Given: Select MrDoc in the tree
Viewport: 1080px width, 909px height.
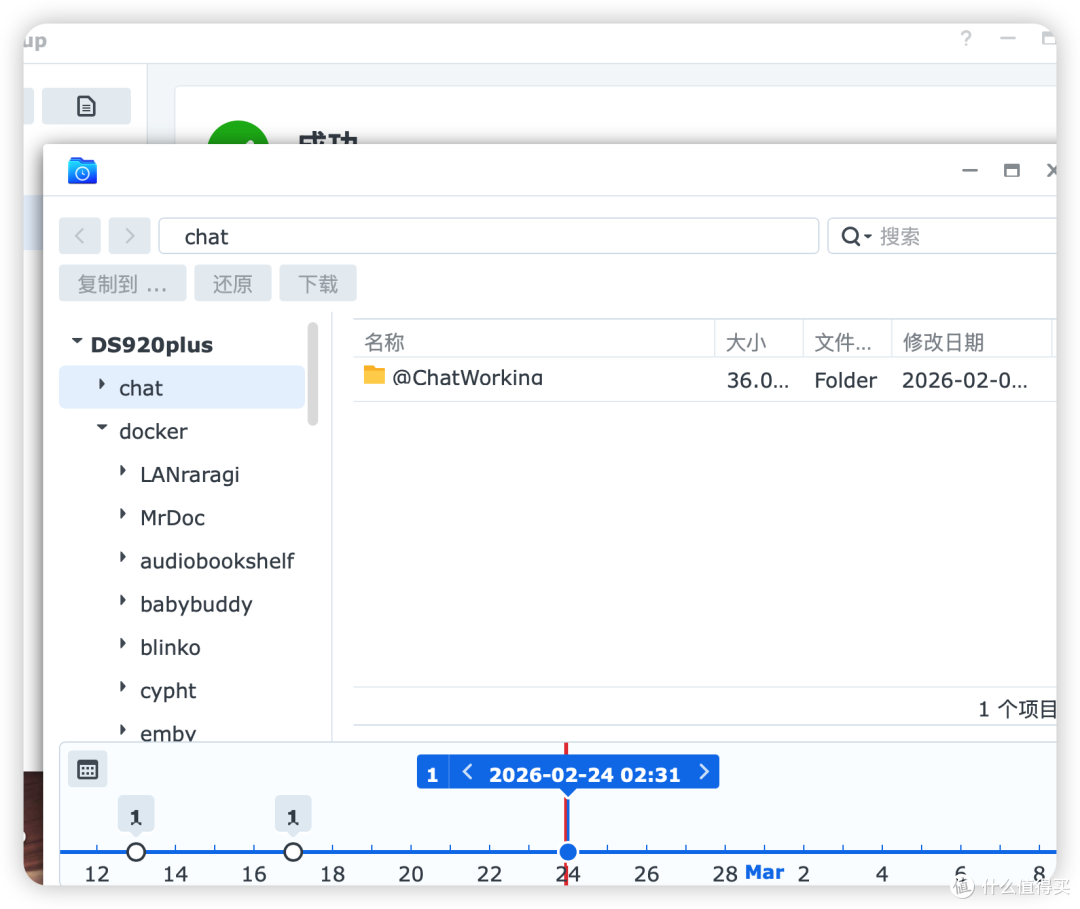Looking at the screenshot, I should coord(172,518).
